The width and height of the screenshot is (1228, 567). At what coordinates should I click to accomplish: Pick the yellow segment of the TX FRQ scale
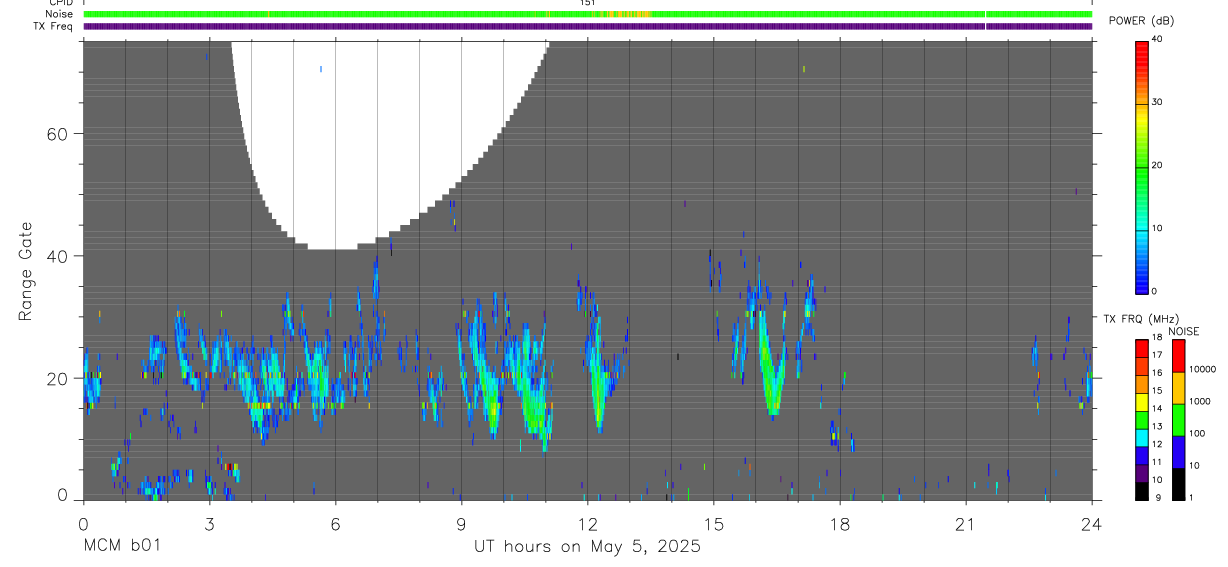(1142, 401)
